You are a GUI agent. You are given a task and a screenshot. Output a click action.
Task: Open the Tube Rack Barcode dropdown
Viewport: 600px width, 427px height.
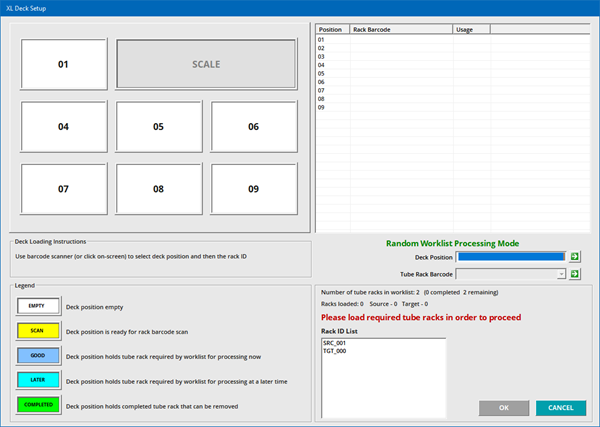point(561,274)
